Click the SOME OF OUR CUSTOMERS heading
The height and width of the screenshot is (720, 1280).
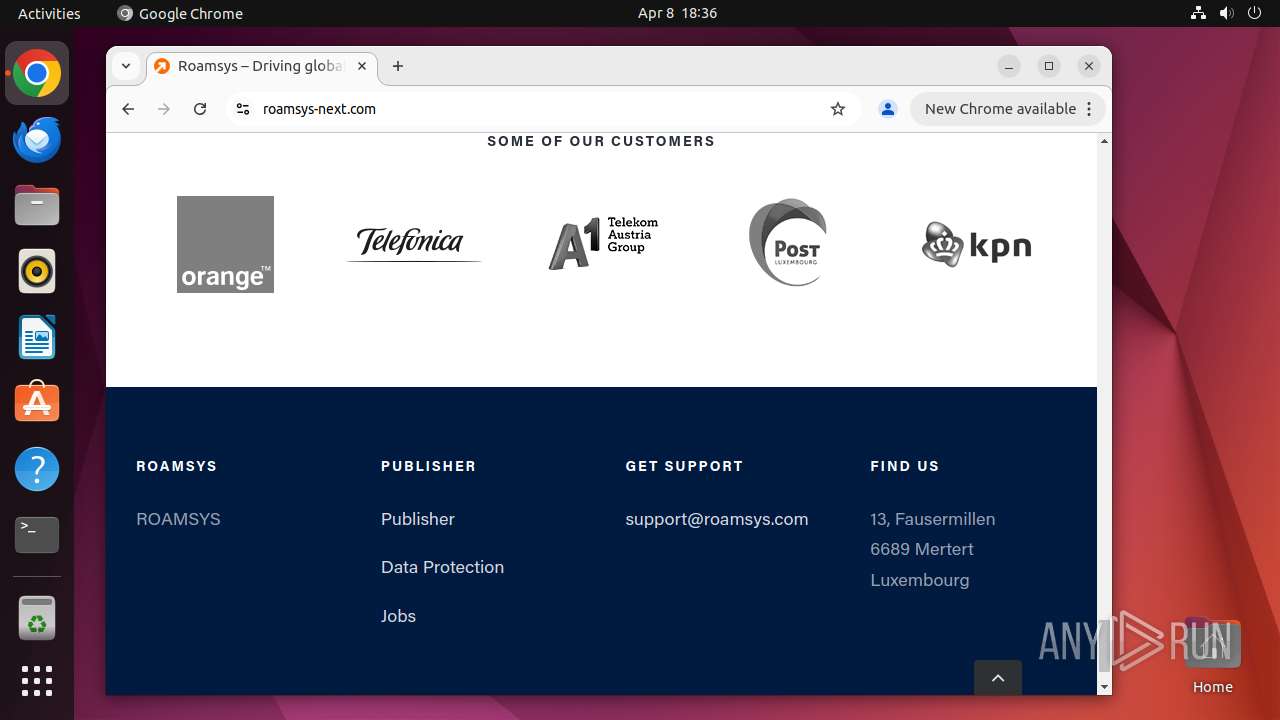[601, 141]
